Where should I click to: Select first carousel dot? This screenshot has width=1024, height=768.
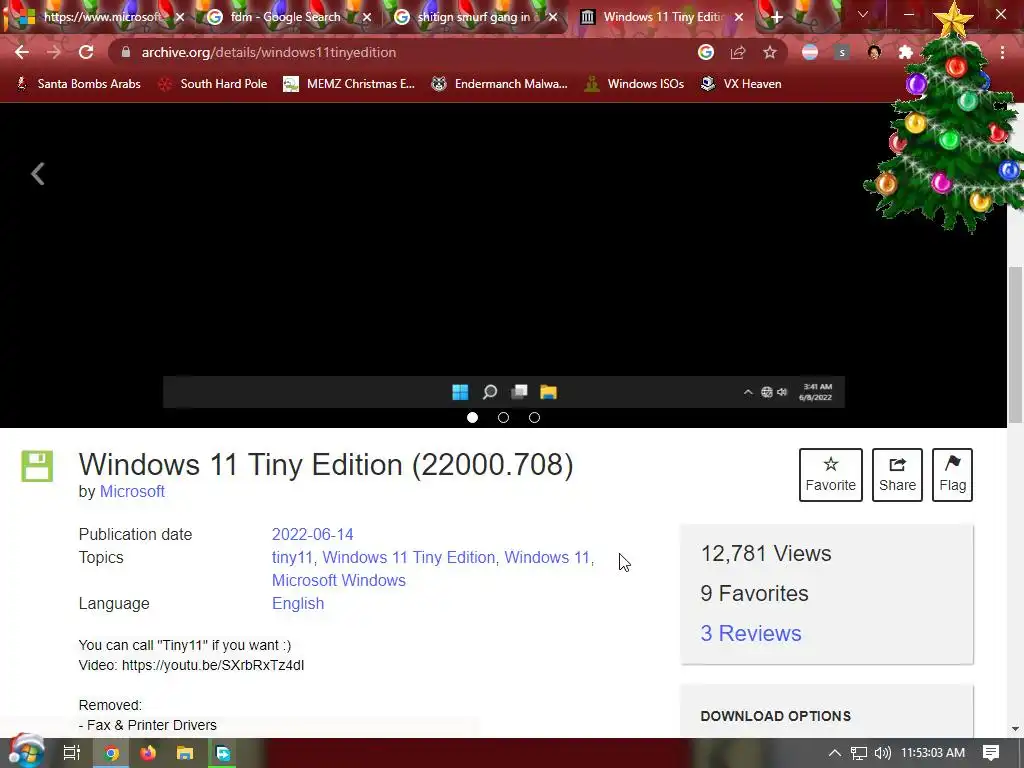472,417
